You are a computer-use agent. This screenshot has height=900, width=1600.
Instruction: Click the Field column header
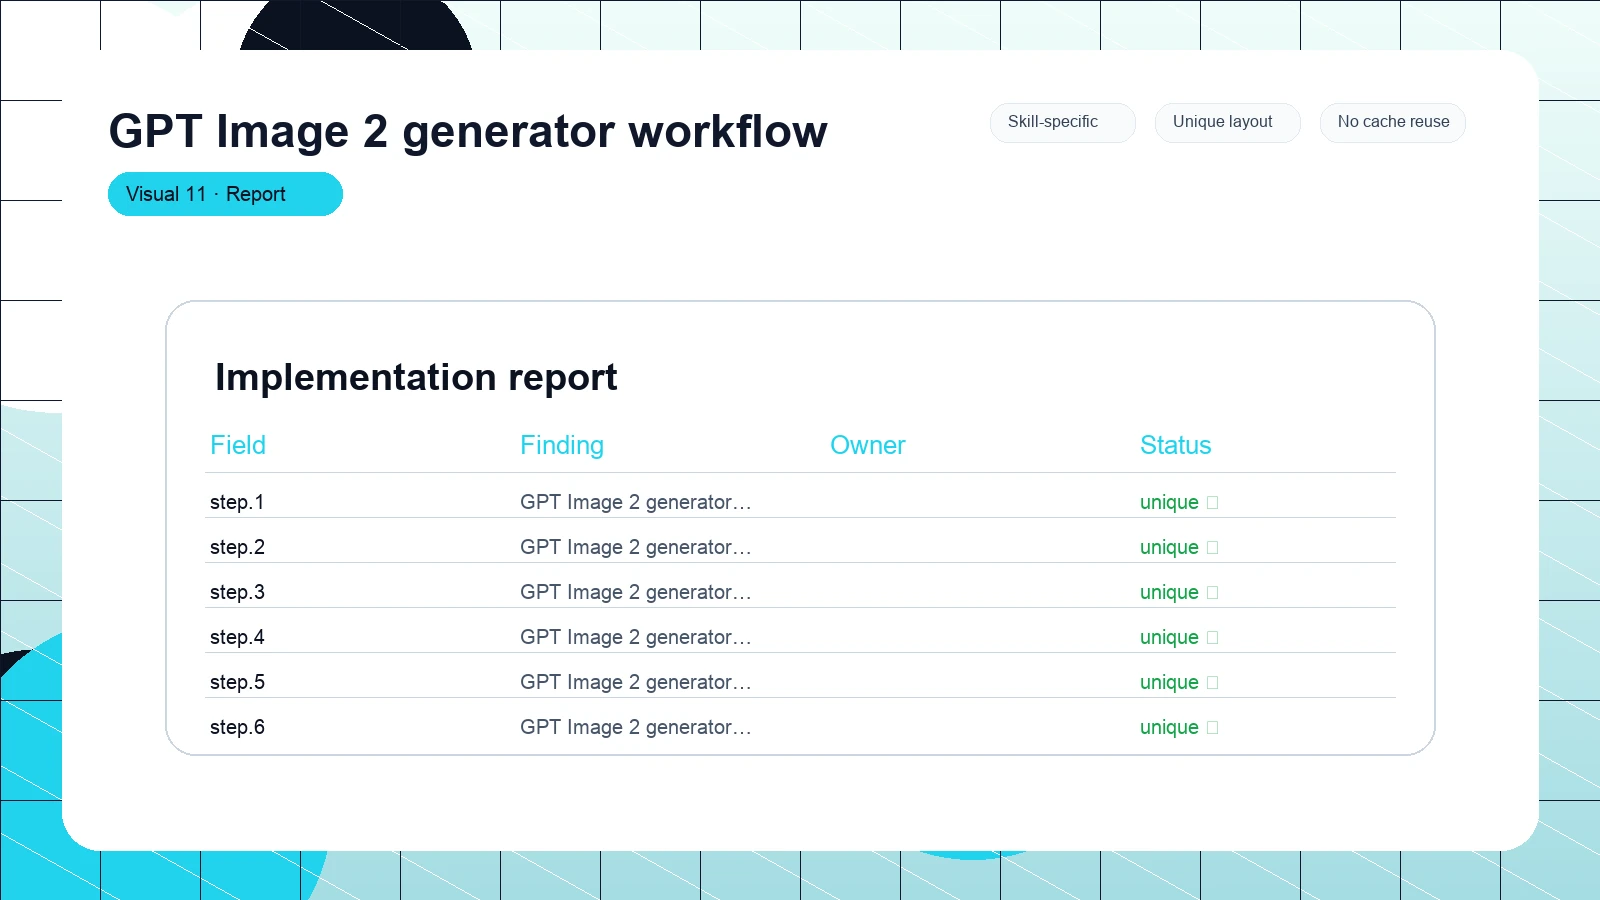click(238, 445)
